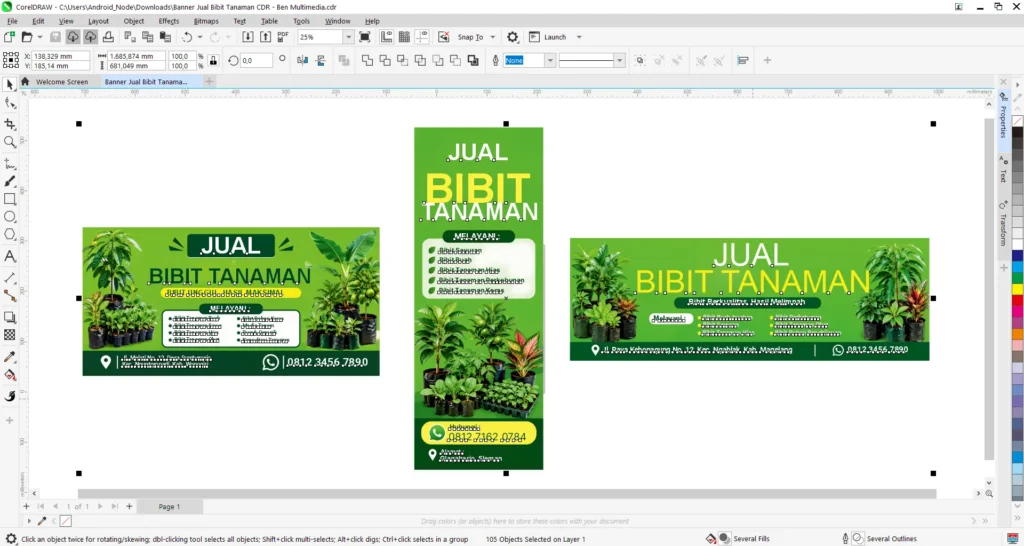The image size is (1024, 546).
Task: Click the new document tab plus button
Action: pos(209,82)
